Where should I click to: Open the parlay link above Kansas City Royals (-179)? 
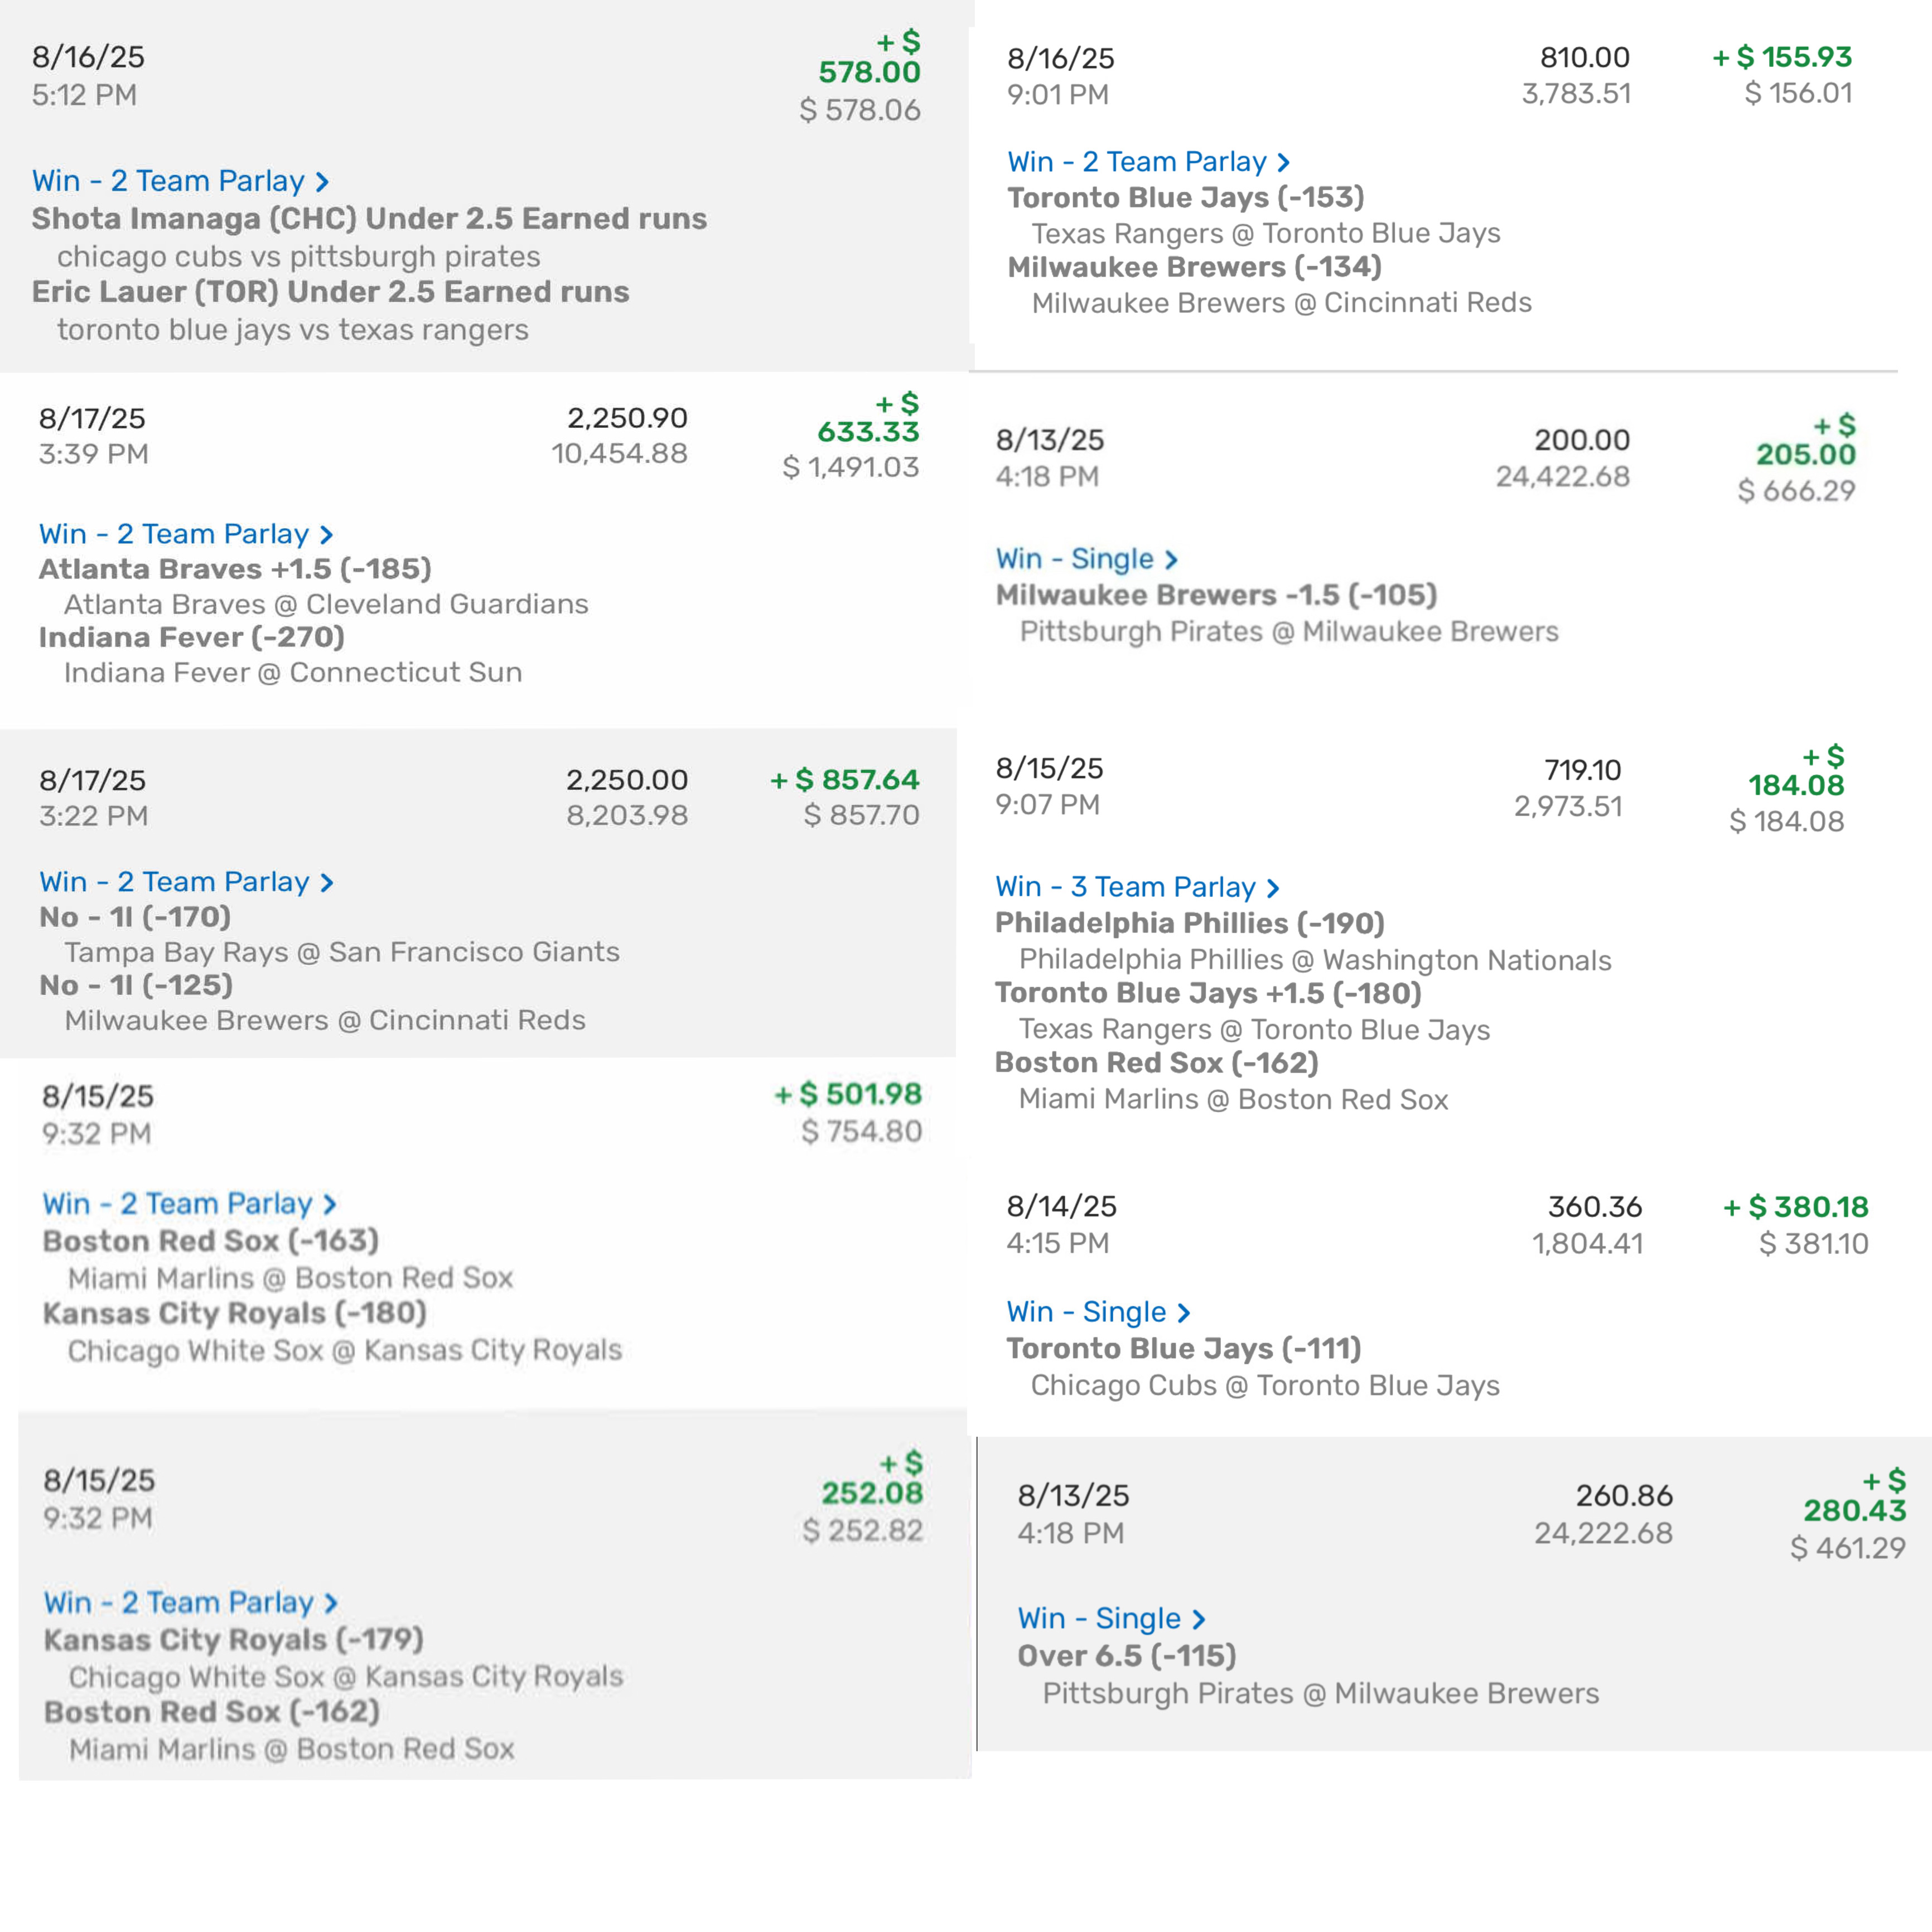(x=179, y=1602)
